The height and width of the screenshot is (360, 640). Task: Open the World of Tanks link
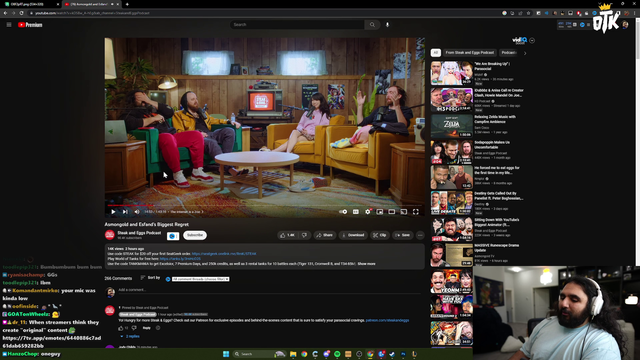[x=180, y=259]
